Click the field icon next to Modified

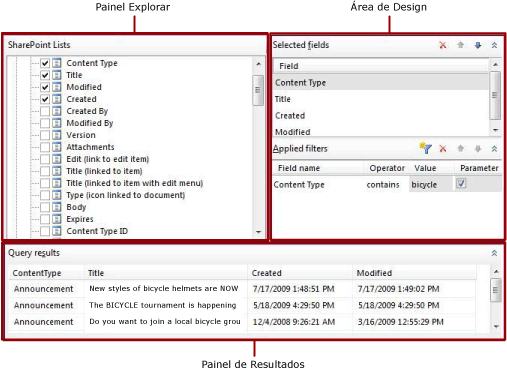(57, 87)
